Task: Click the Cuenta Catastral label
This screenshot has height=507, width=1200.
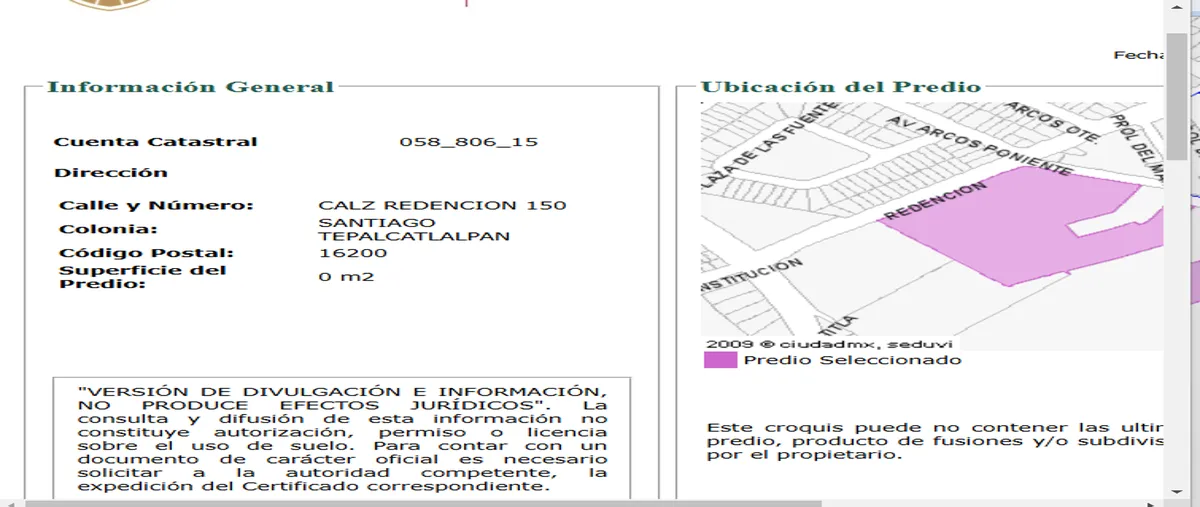Action: point(155,141)
